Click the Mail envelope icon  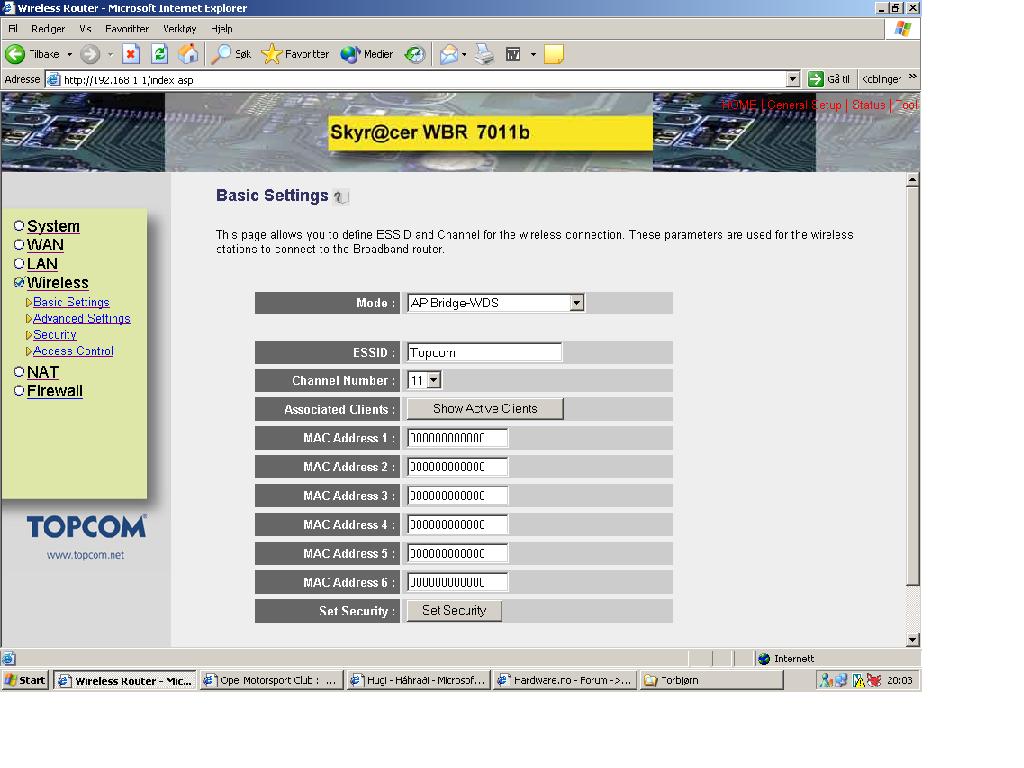coord(449,54)
